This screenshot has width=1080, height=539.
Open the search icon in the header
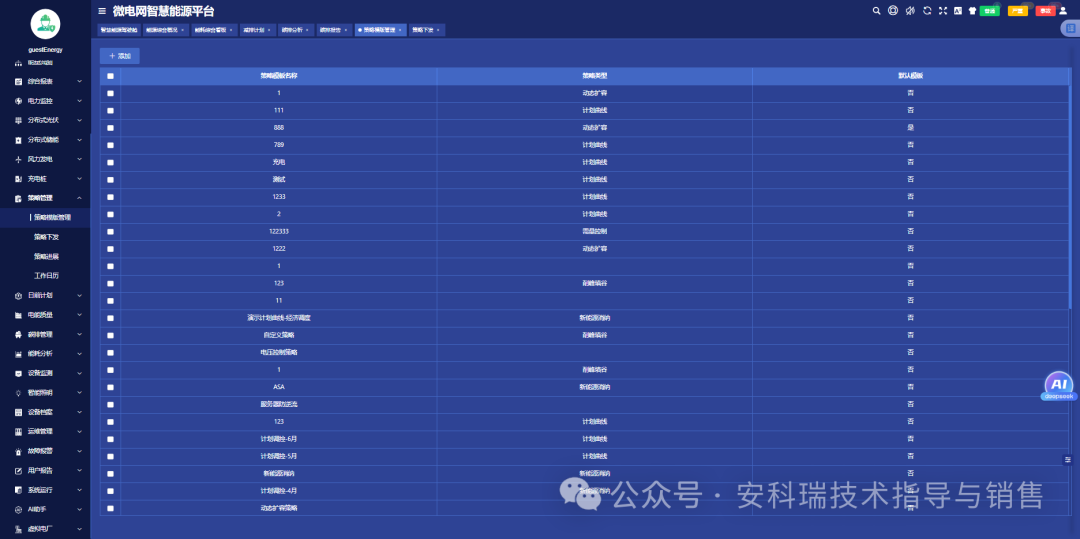(x=876, y=10)
